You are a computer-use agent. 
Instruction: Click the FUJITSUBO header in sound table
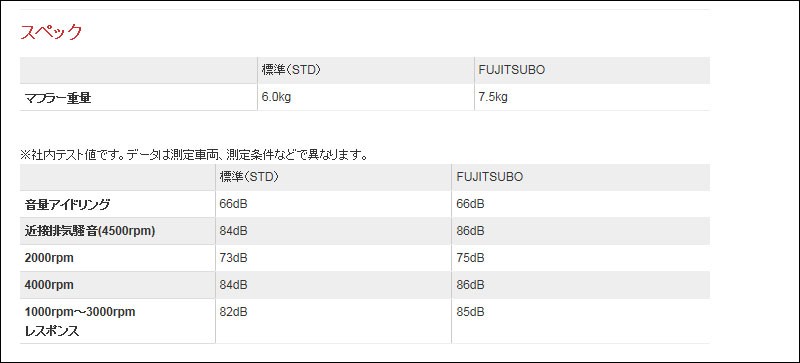point(490,177)
